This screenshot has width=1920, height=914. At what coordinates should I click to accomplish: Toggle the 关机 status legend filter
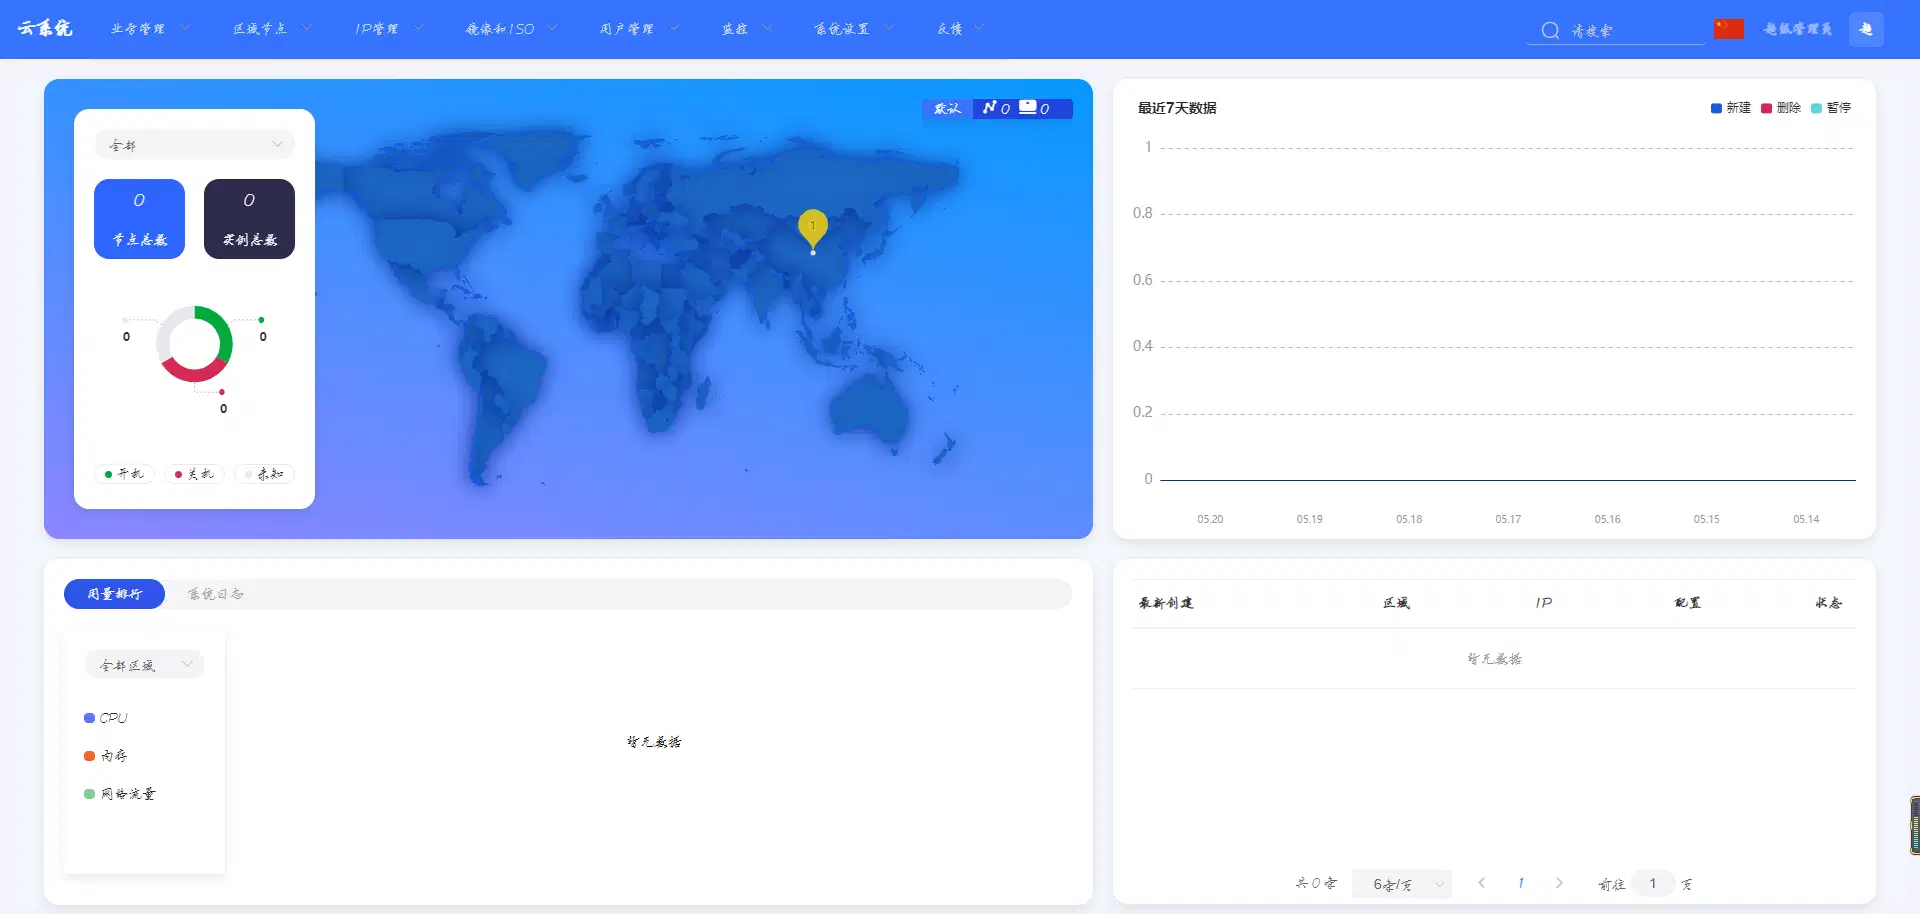pyautogui.click(x=194, y=474)
